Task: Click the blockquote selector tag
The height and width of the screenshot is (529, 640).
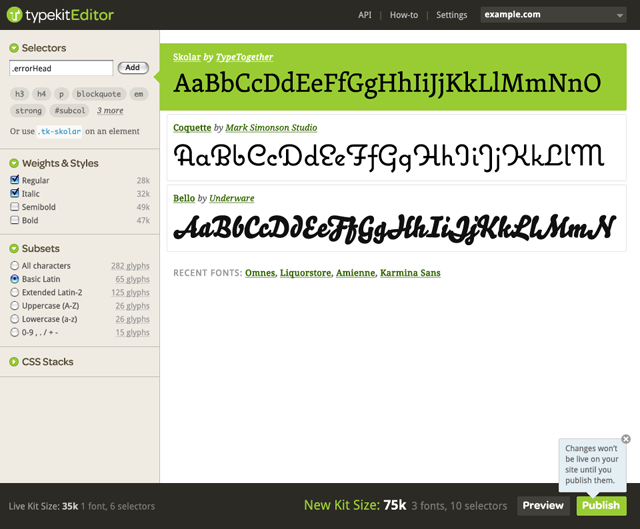Action: [99, 94]
